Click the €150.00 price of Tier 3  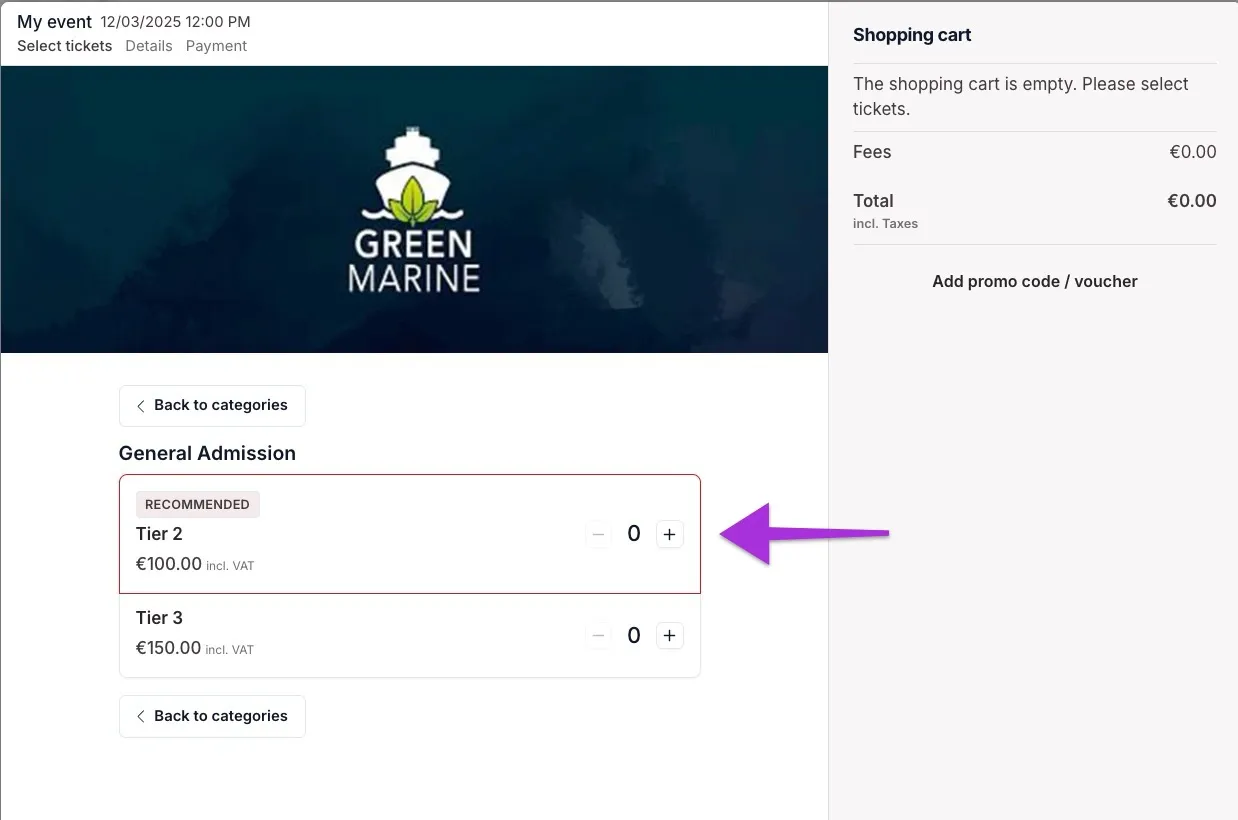pos(169,648)
